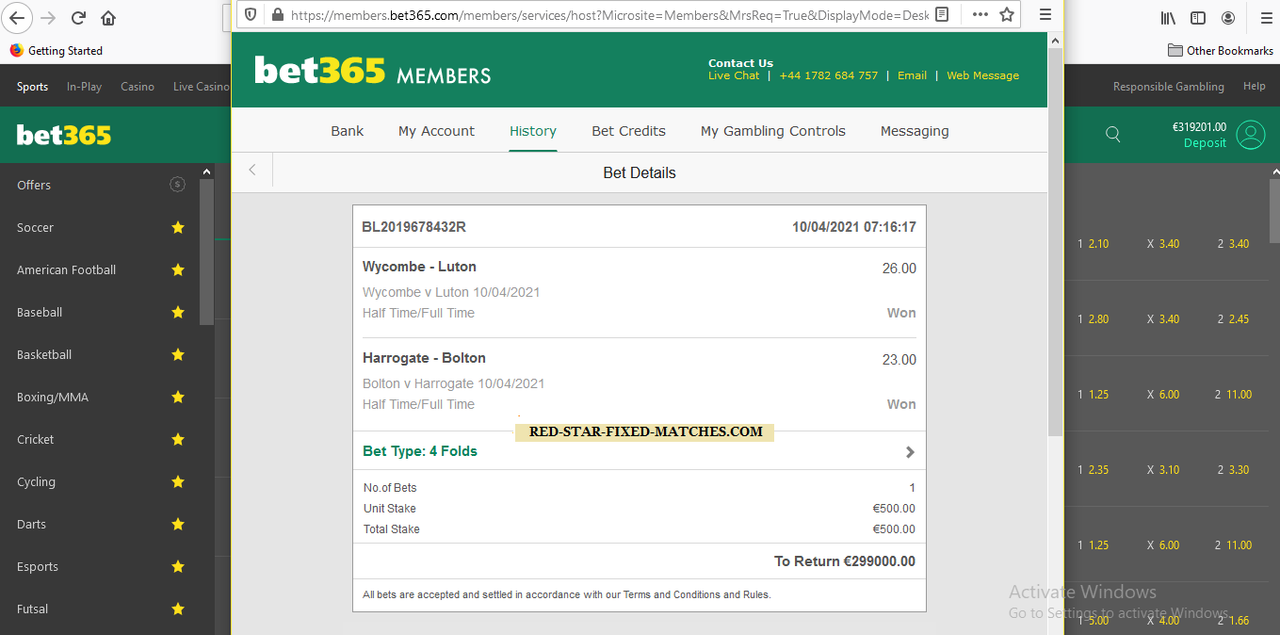Open the account profile avatar icon
Image resolution: width=1280 pixels, height=635 pixels.
point(1251,135)
